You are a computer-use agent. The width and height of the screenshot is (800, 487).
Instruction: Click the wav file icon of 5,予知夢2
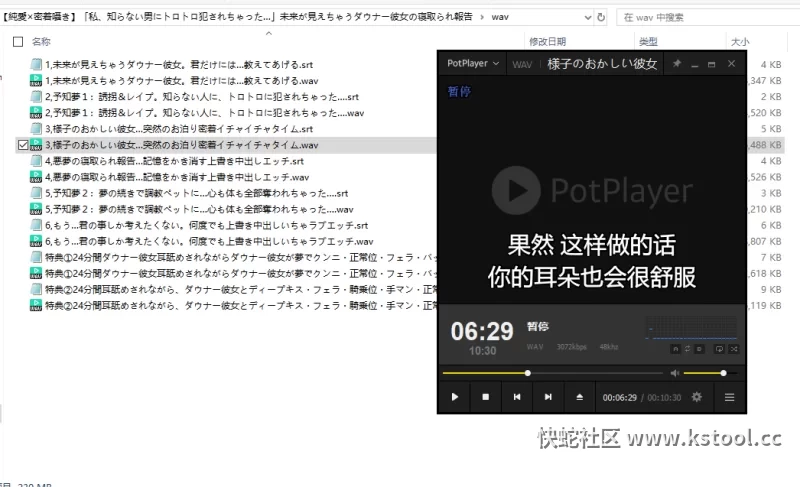(x=36, y=209)
